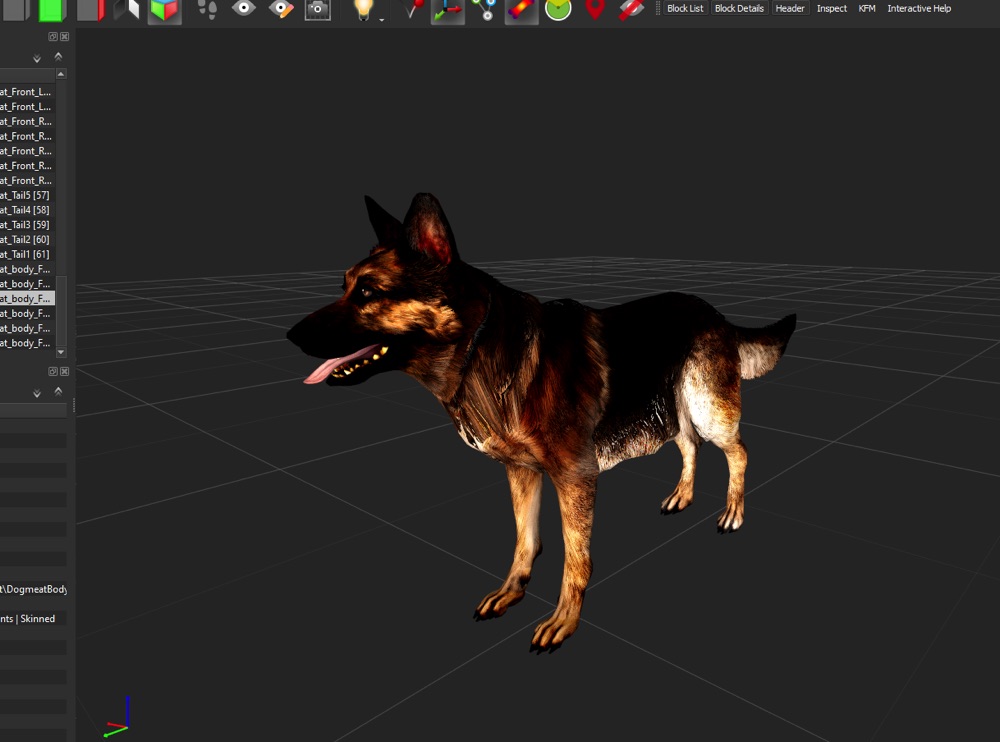Take a screenshot with the camera icon
The height and width of the screenshot is (742, 1000).
(x=318, y=10)
